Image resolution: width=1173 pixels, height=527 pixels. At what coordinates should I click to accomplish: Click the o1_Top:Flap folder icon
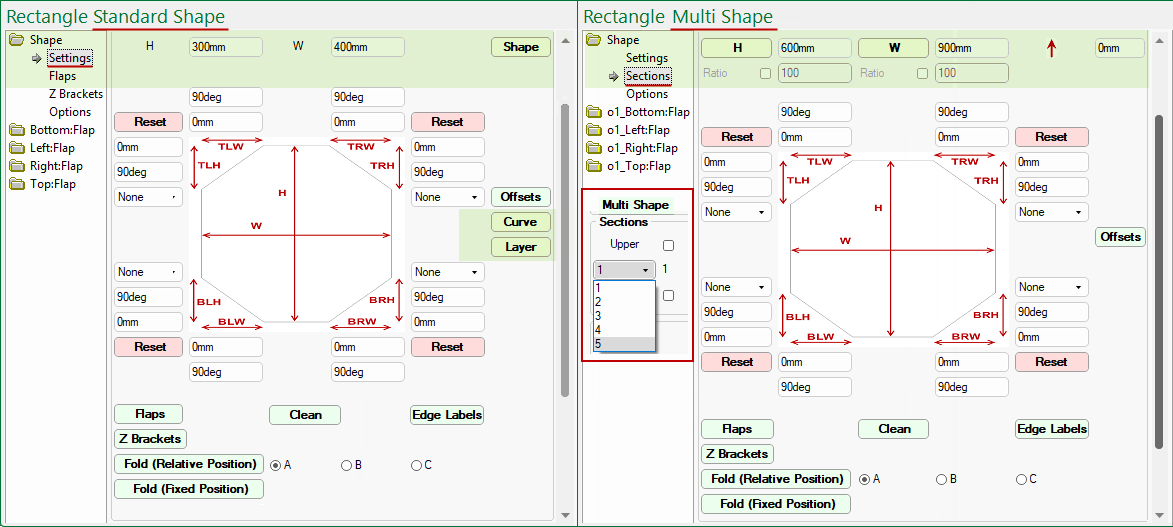pyautogui.click(x=594, y=166)
